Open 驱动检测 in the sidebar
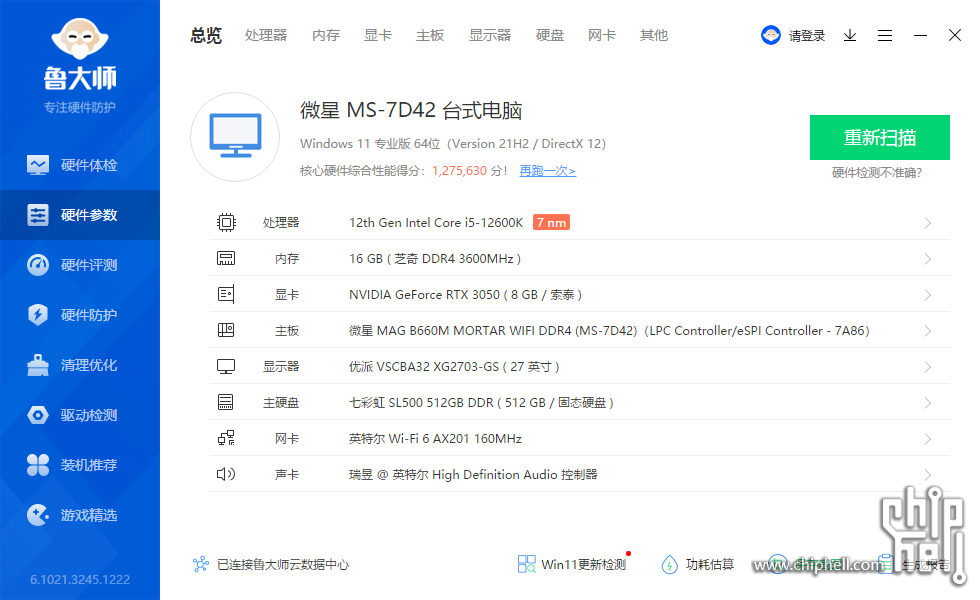 click(80, 415)
